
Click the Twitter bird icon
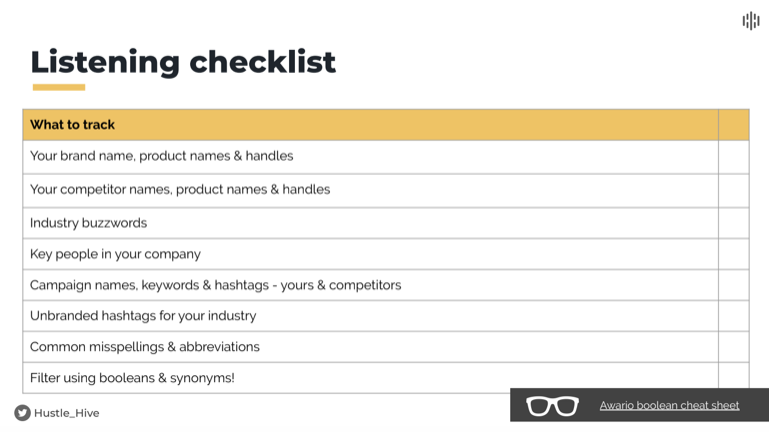(x=22, y=413)
